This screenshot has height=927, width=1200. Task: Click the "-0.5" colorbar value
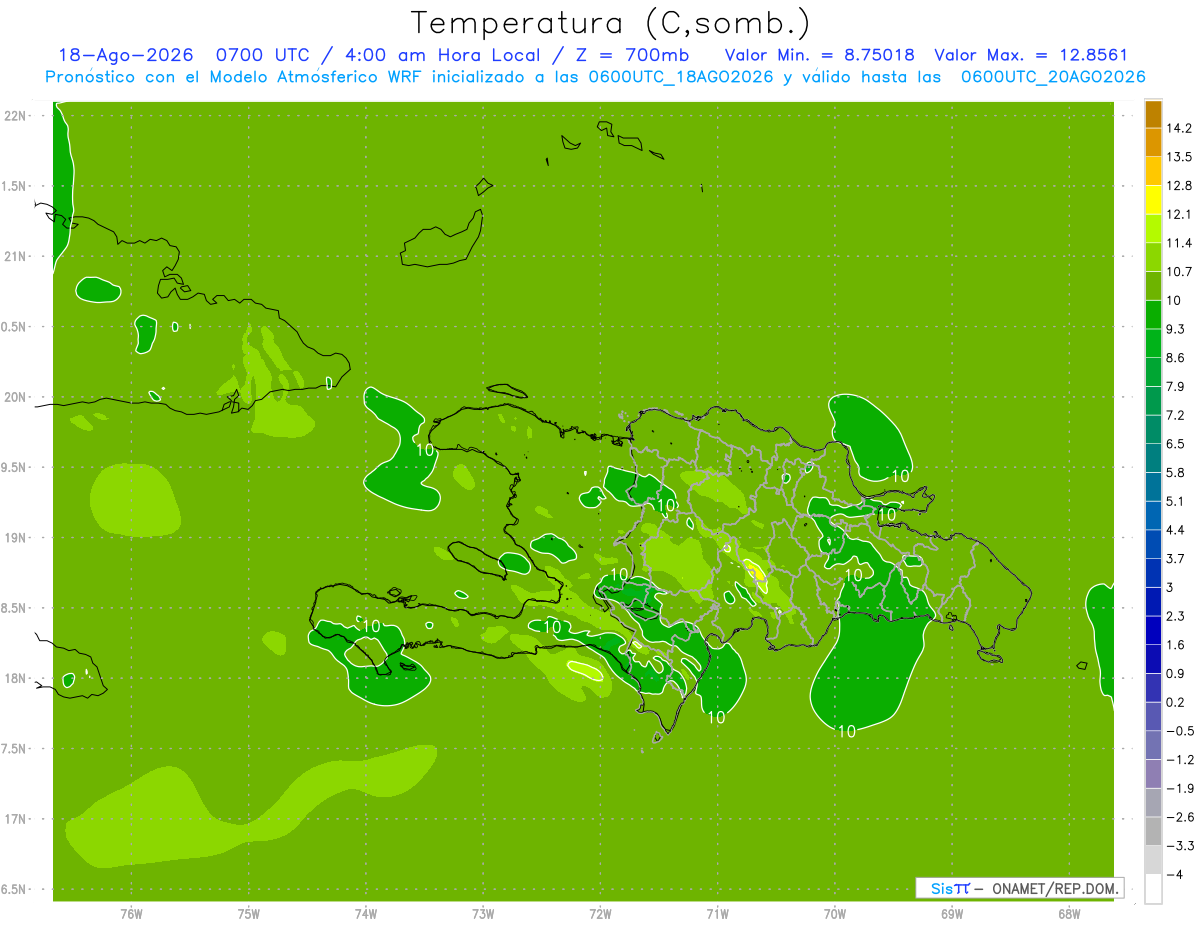click(x=1180, y=731)
